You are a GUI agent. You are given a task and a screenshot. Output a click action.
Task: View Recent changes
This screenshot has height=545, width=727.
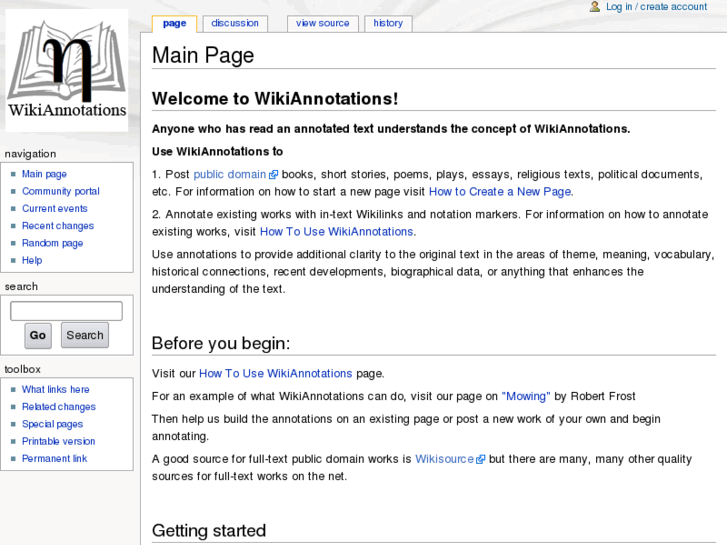coord(58,226)
